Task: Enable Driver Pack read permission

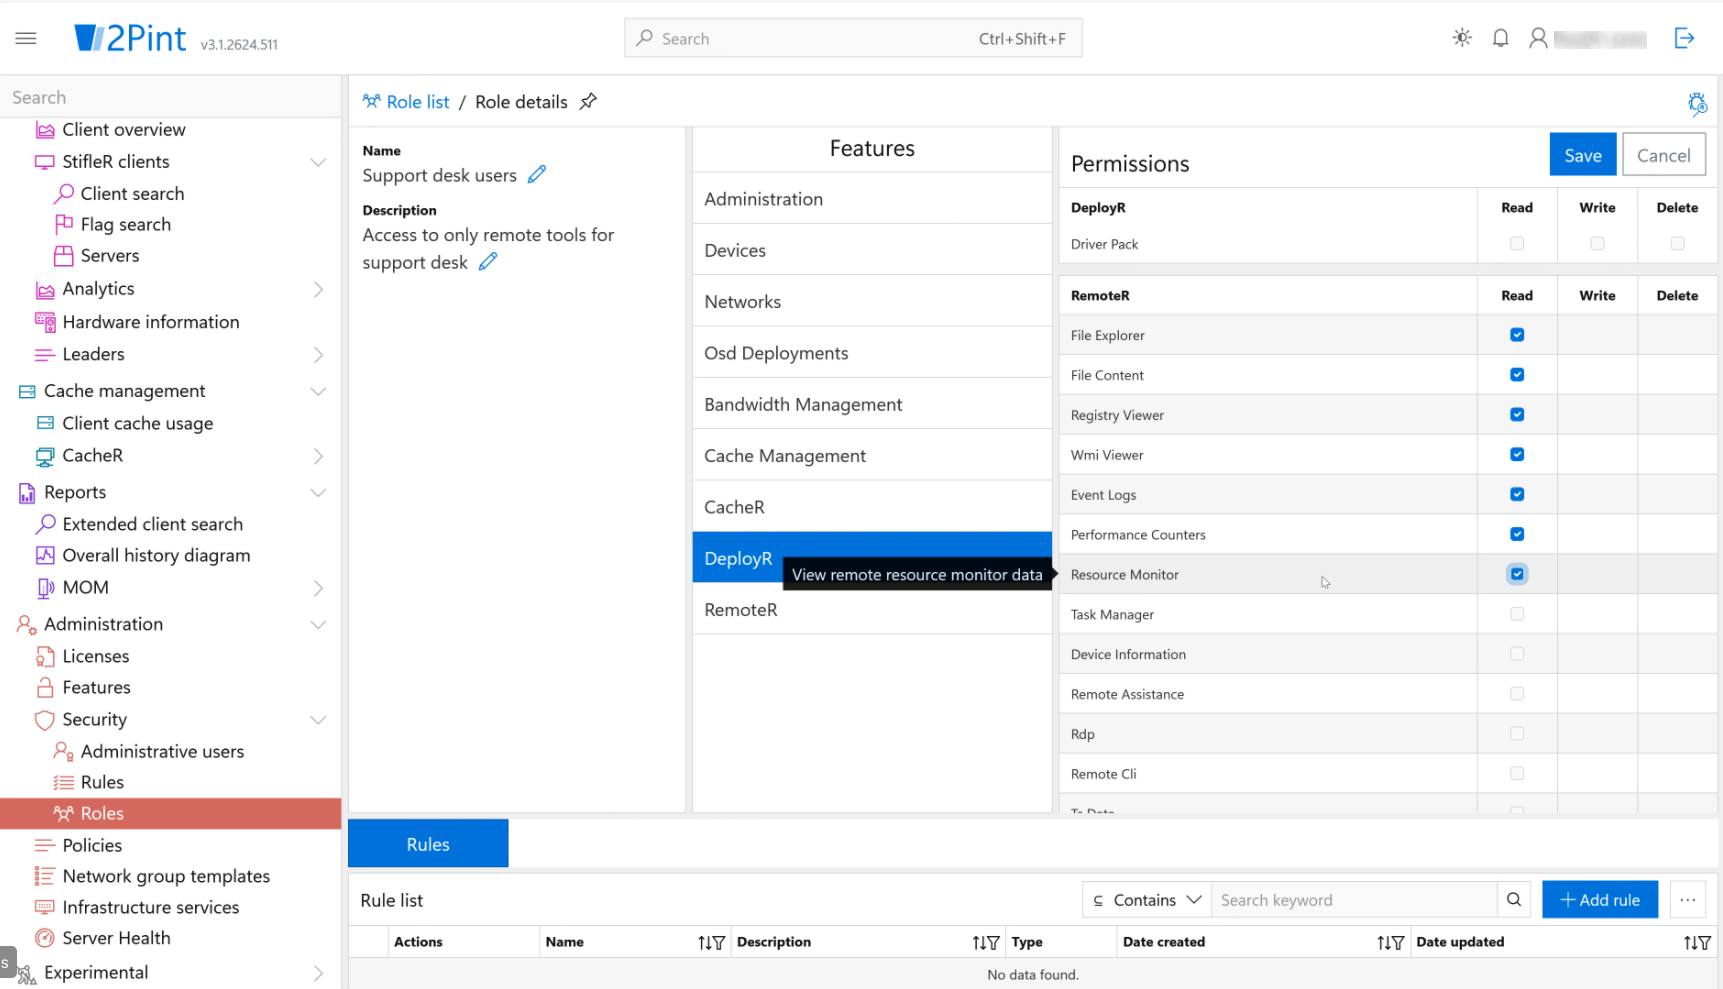Action: coord(1517,243)
